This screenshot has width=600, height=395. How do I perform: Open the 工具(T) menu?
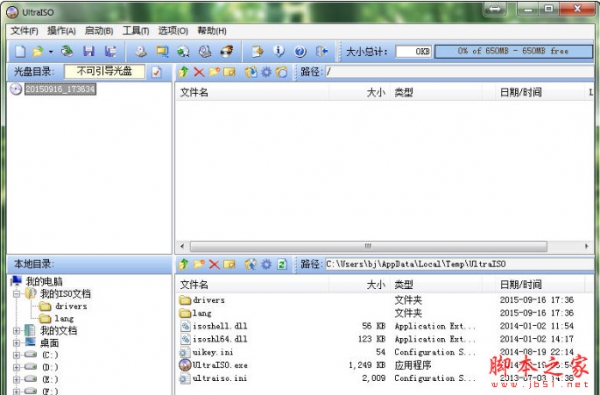coord(136,31)
